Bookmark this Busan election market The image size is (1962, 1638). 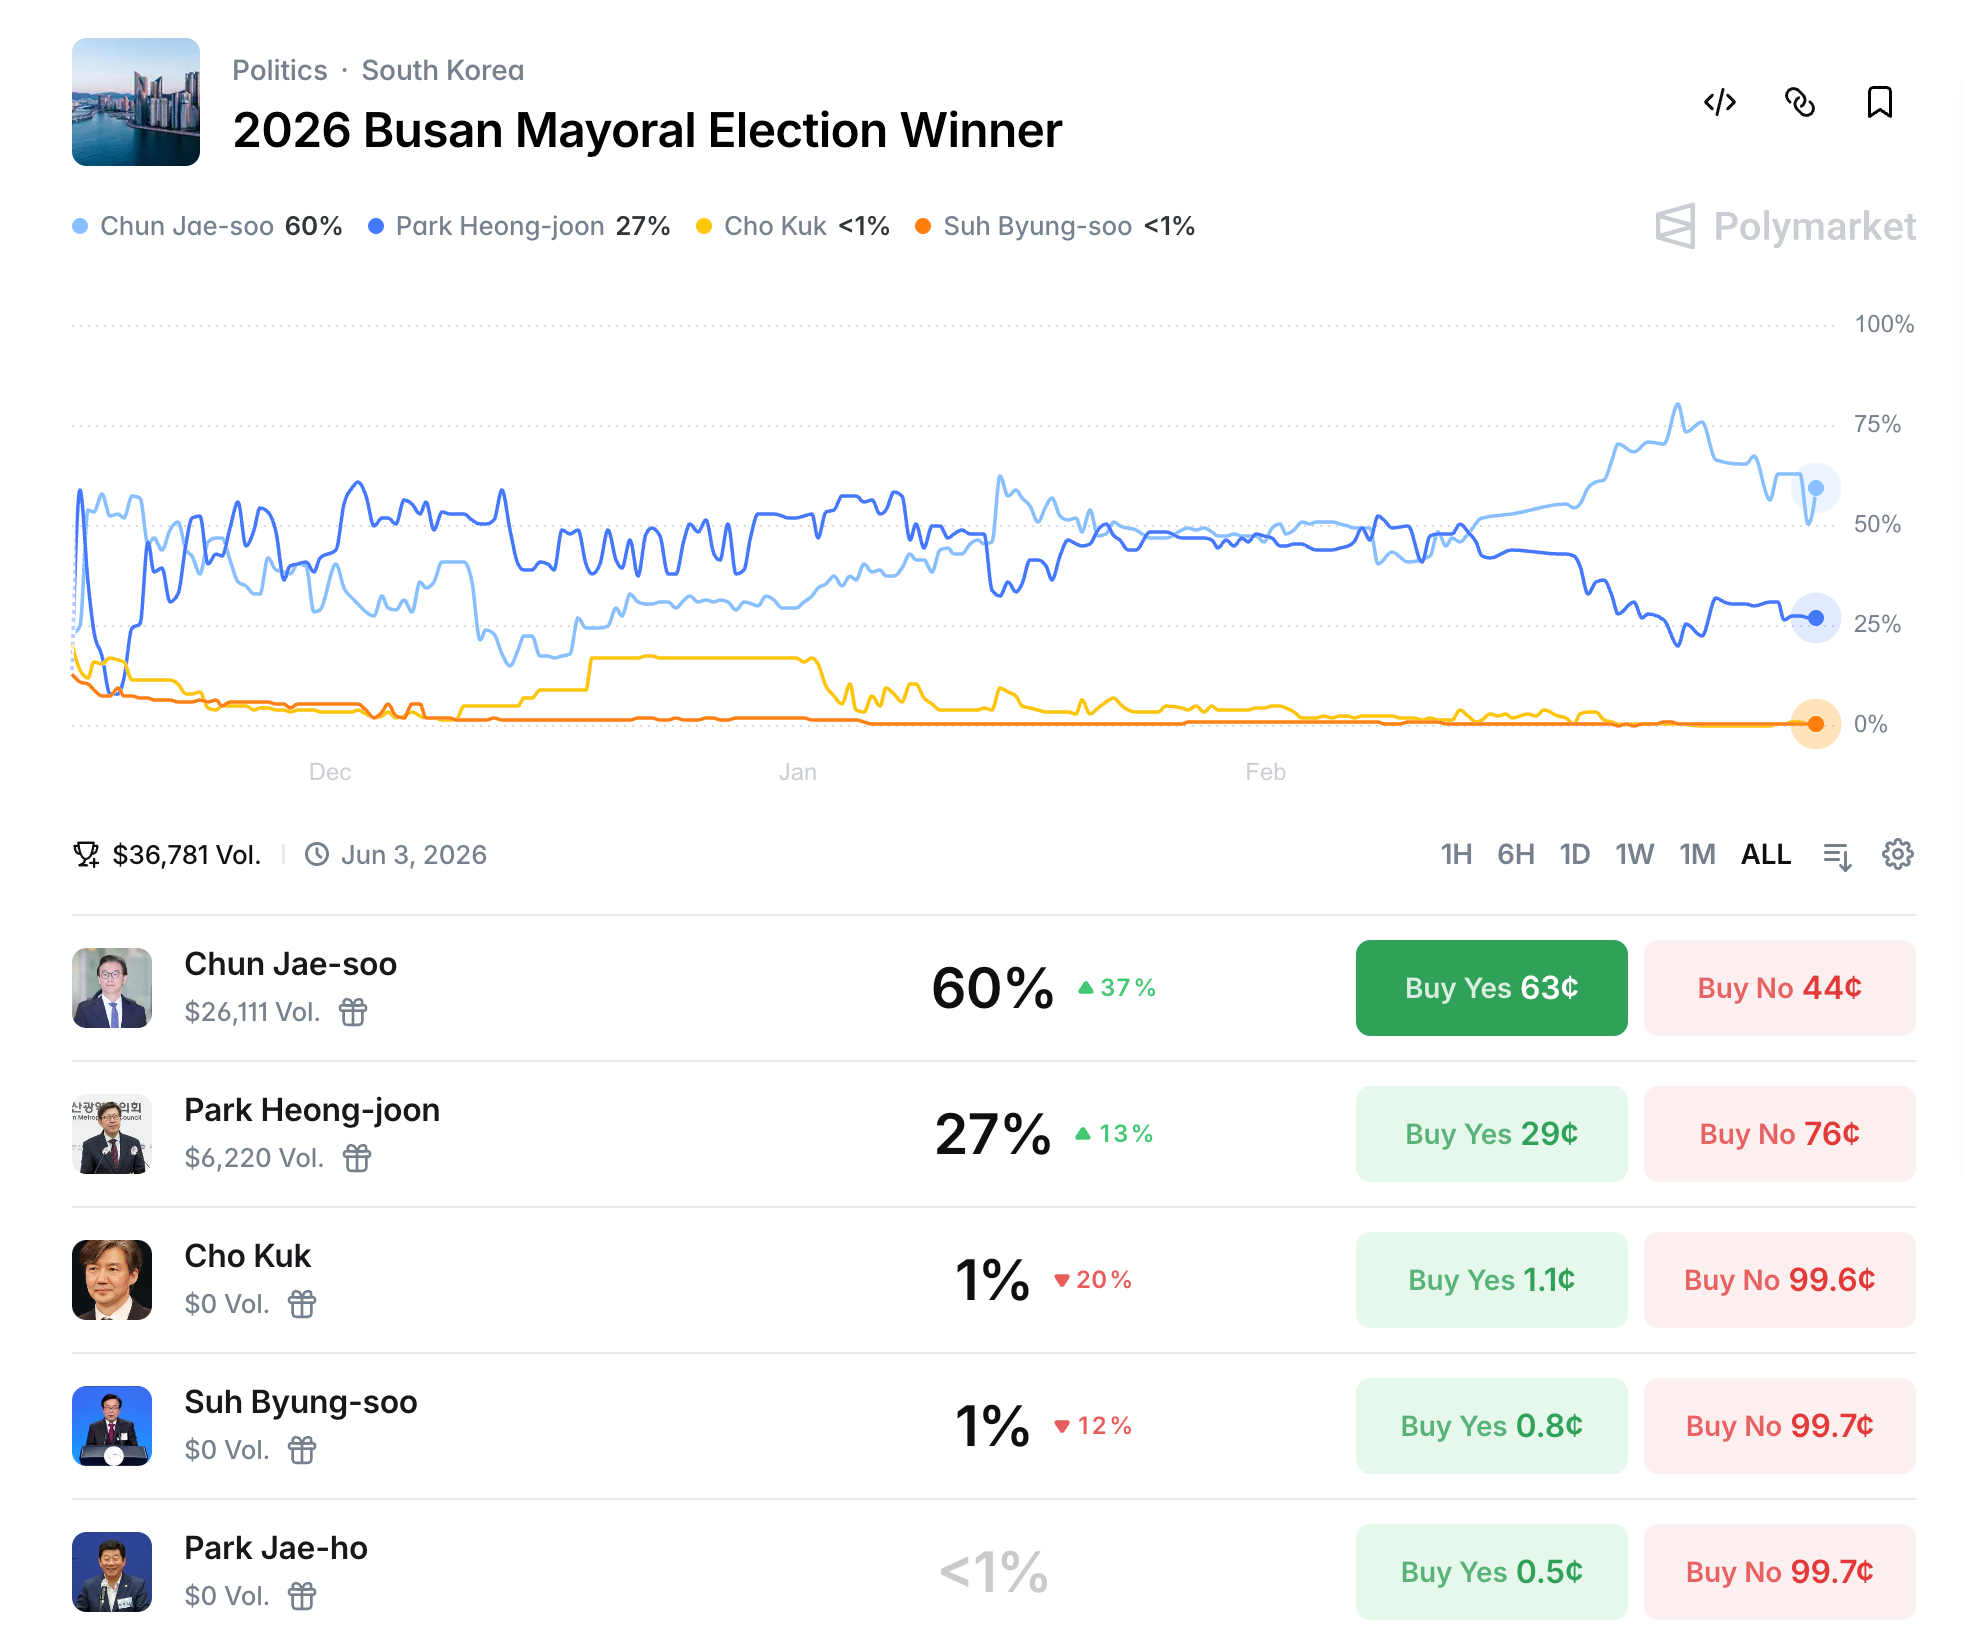pyautogui.click(x=1879, y=102)
